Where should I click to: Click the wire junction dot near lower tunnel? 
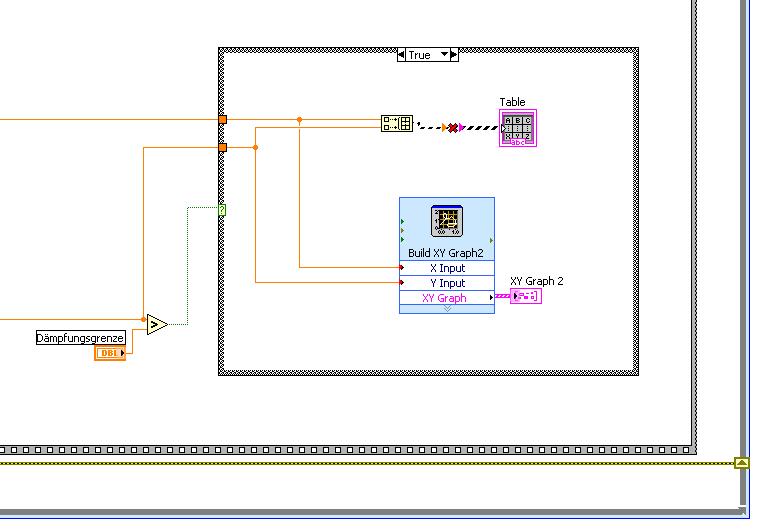click(255, 147)
